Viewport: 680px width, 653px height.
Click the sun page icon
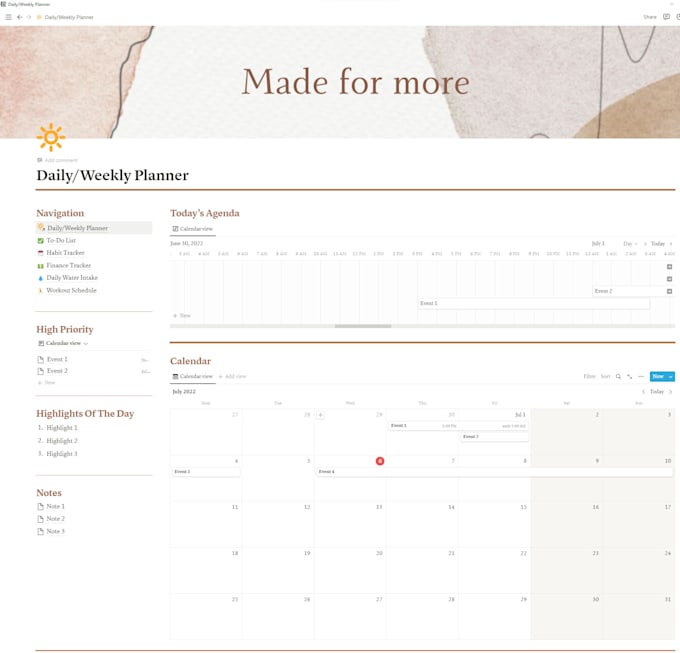(x=51, y=137)
